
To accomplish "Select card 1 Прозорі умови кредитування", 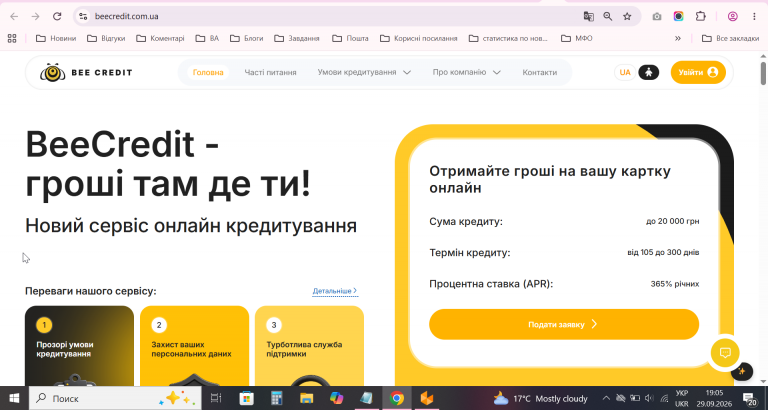I will [x=79, y=346].
